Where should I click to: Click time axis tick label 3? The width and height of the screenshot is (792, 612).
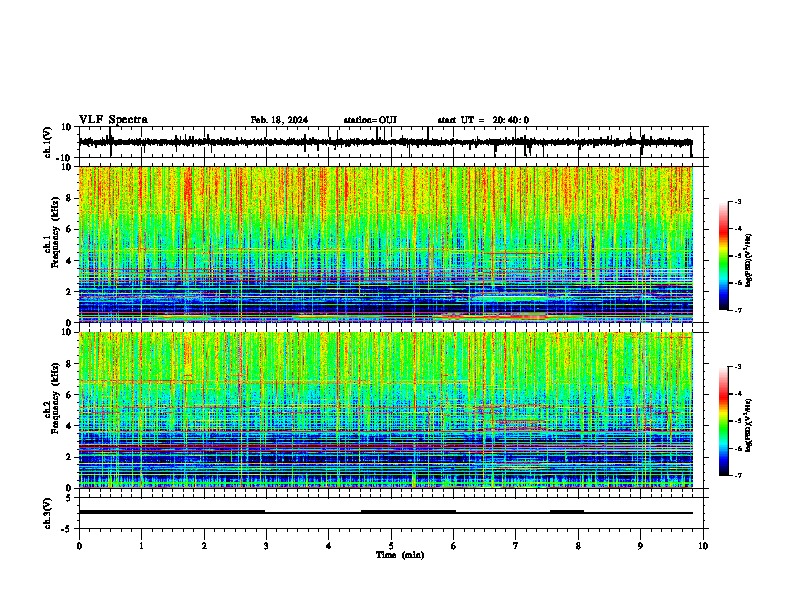266,546
